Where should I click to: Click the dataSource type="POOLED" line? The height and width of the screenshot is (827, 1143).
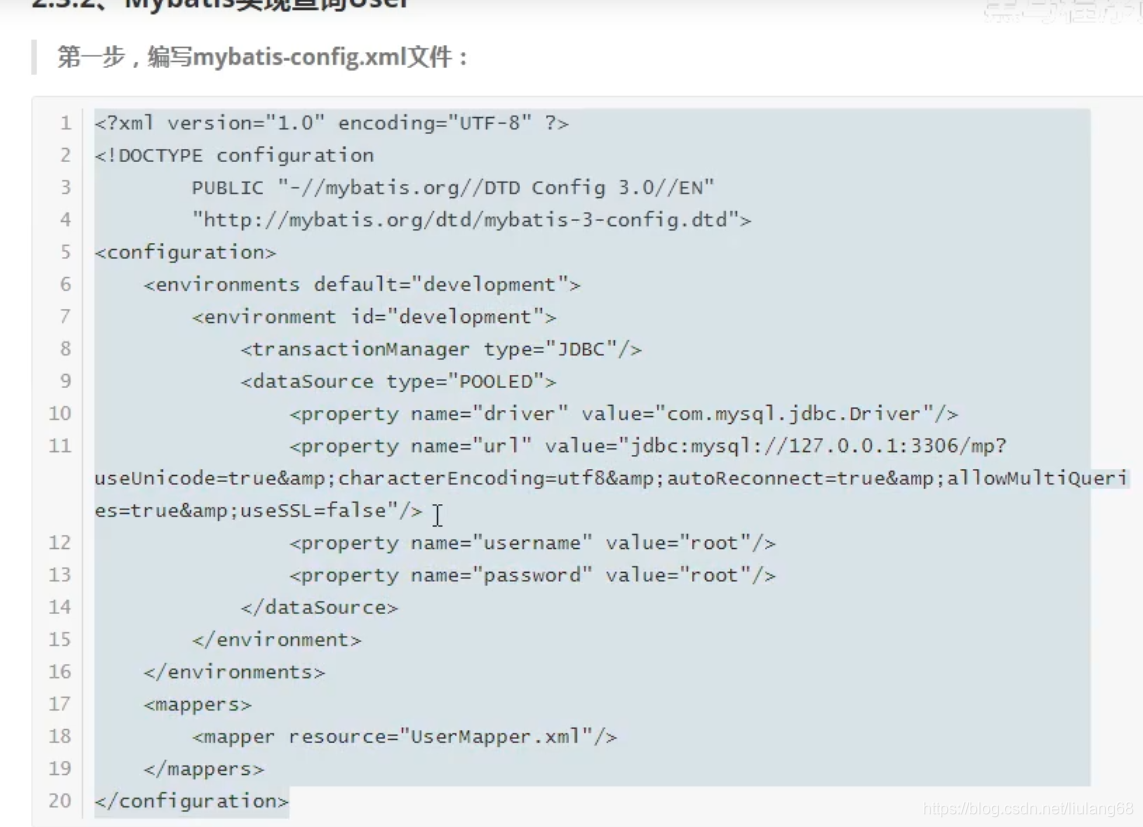pyautogui.click(x=398, y=381)
